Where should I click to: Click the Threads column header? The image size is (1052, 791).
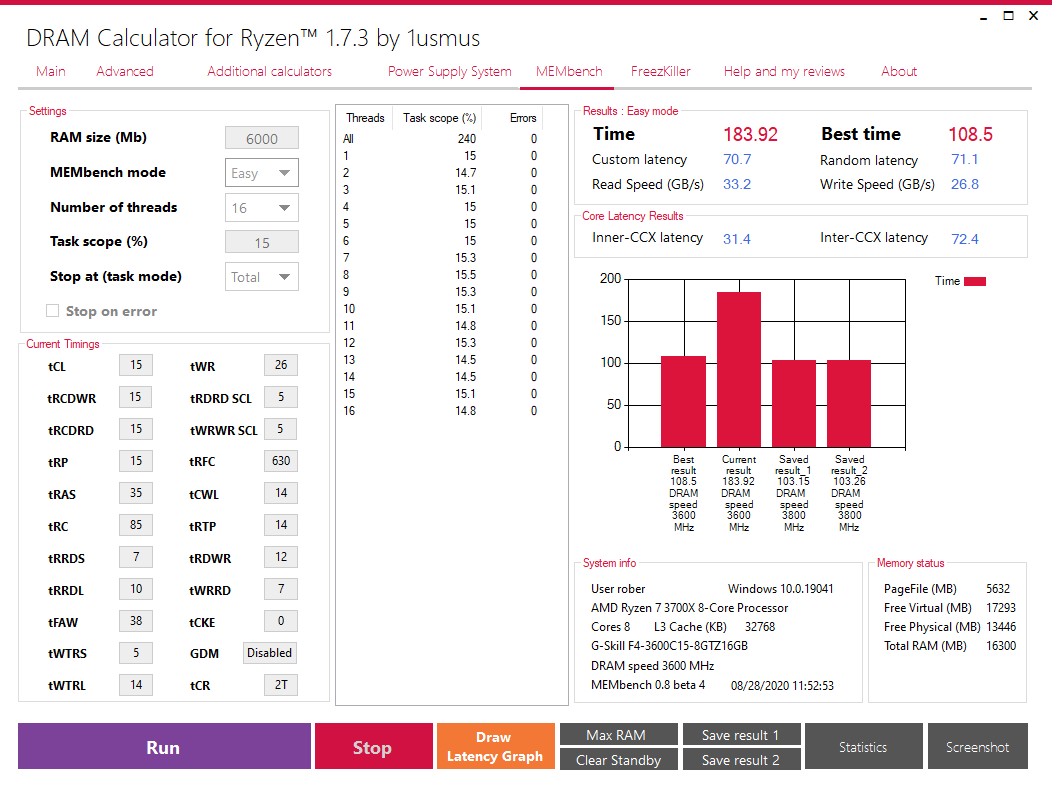[x=365, y=118]
